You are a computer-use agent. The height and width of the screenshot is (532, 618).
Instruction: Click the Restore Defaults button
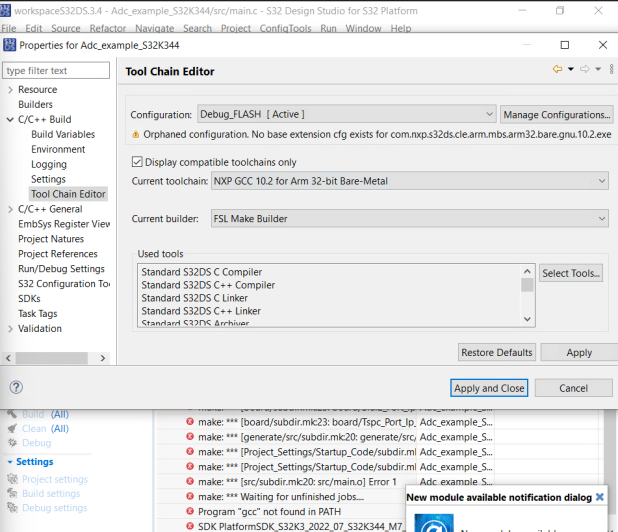click(497, 352)
